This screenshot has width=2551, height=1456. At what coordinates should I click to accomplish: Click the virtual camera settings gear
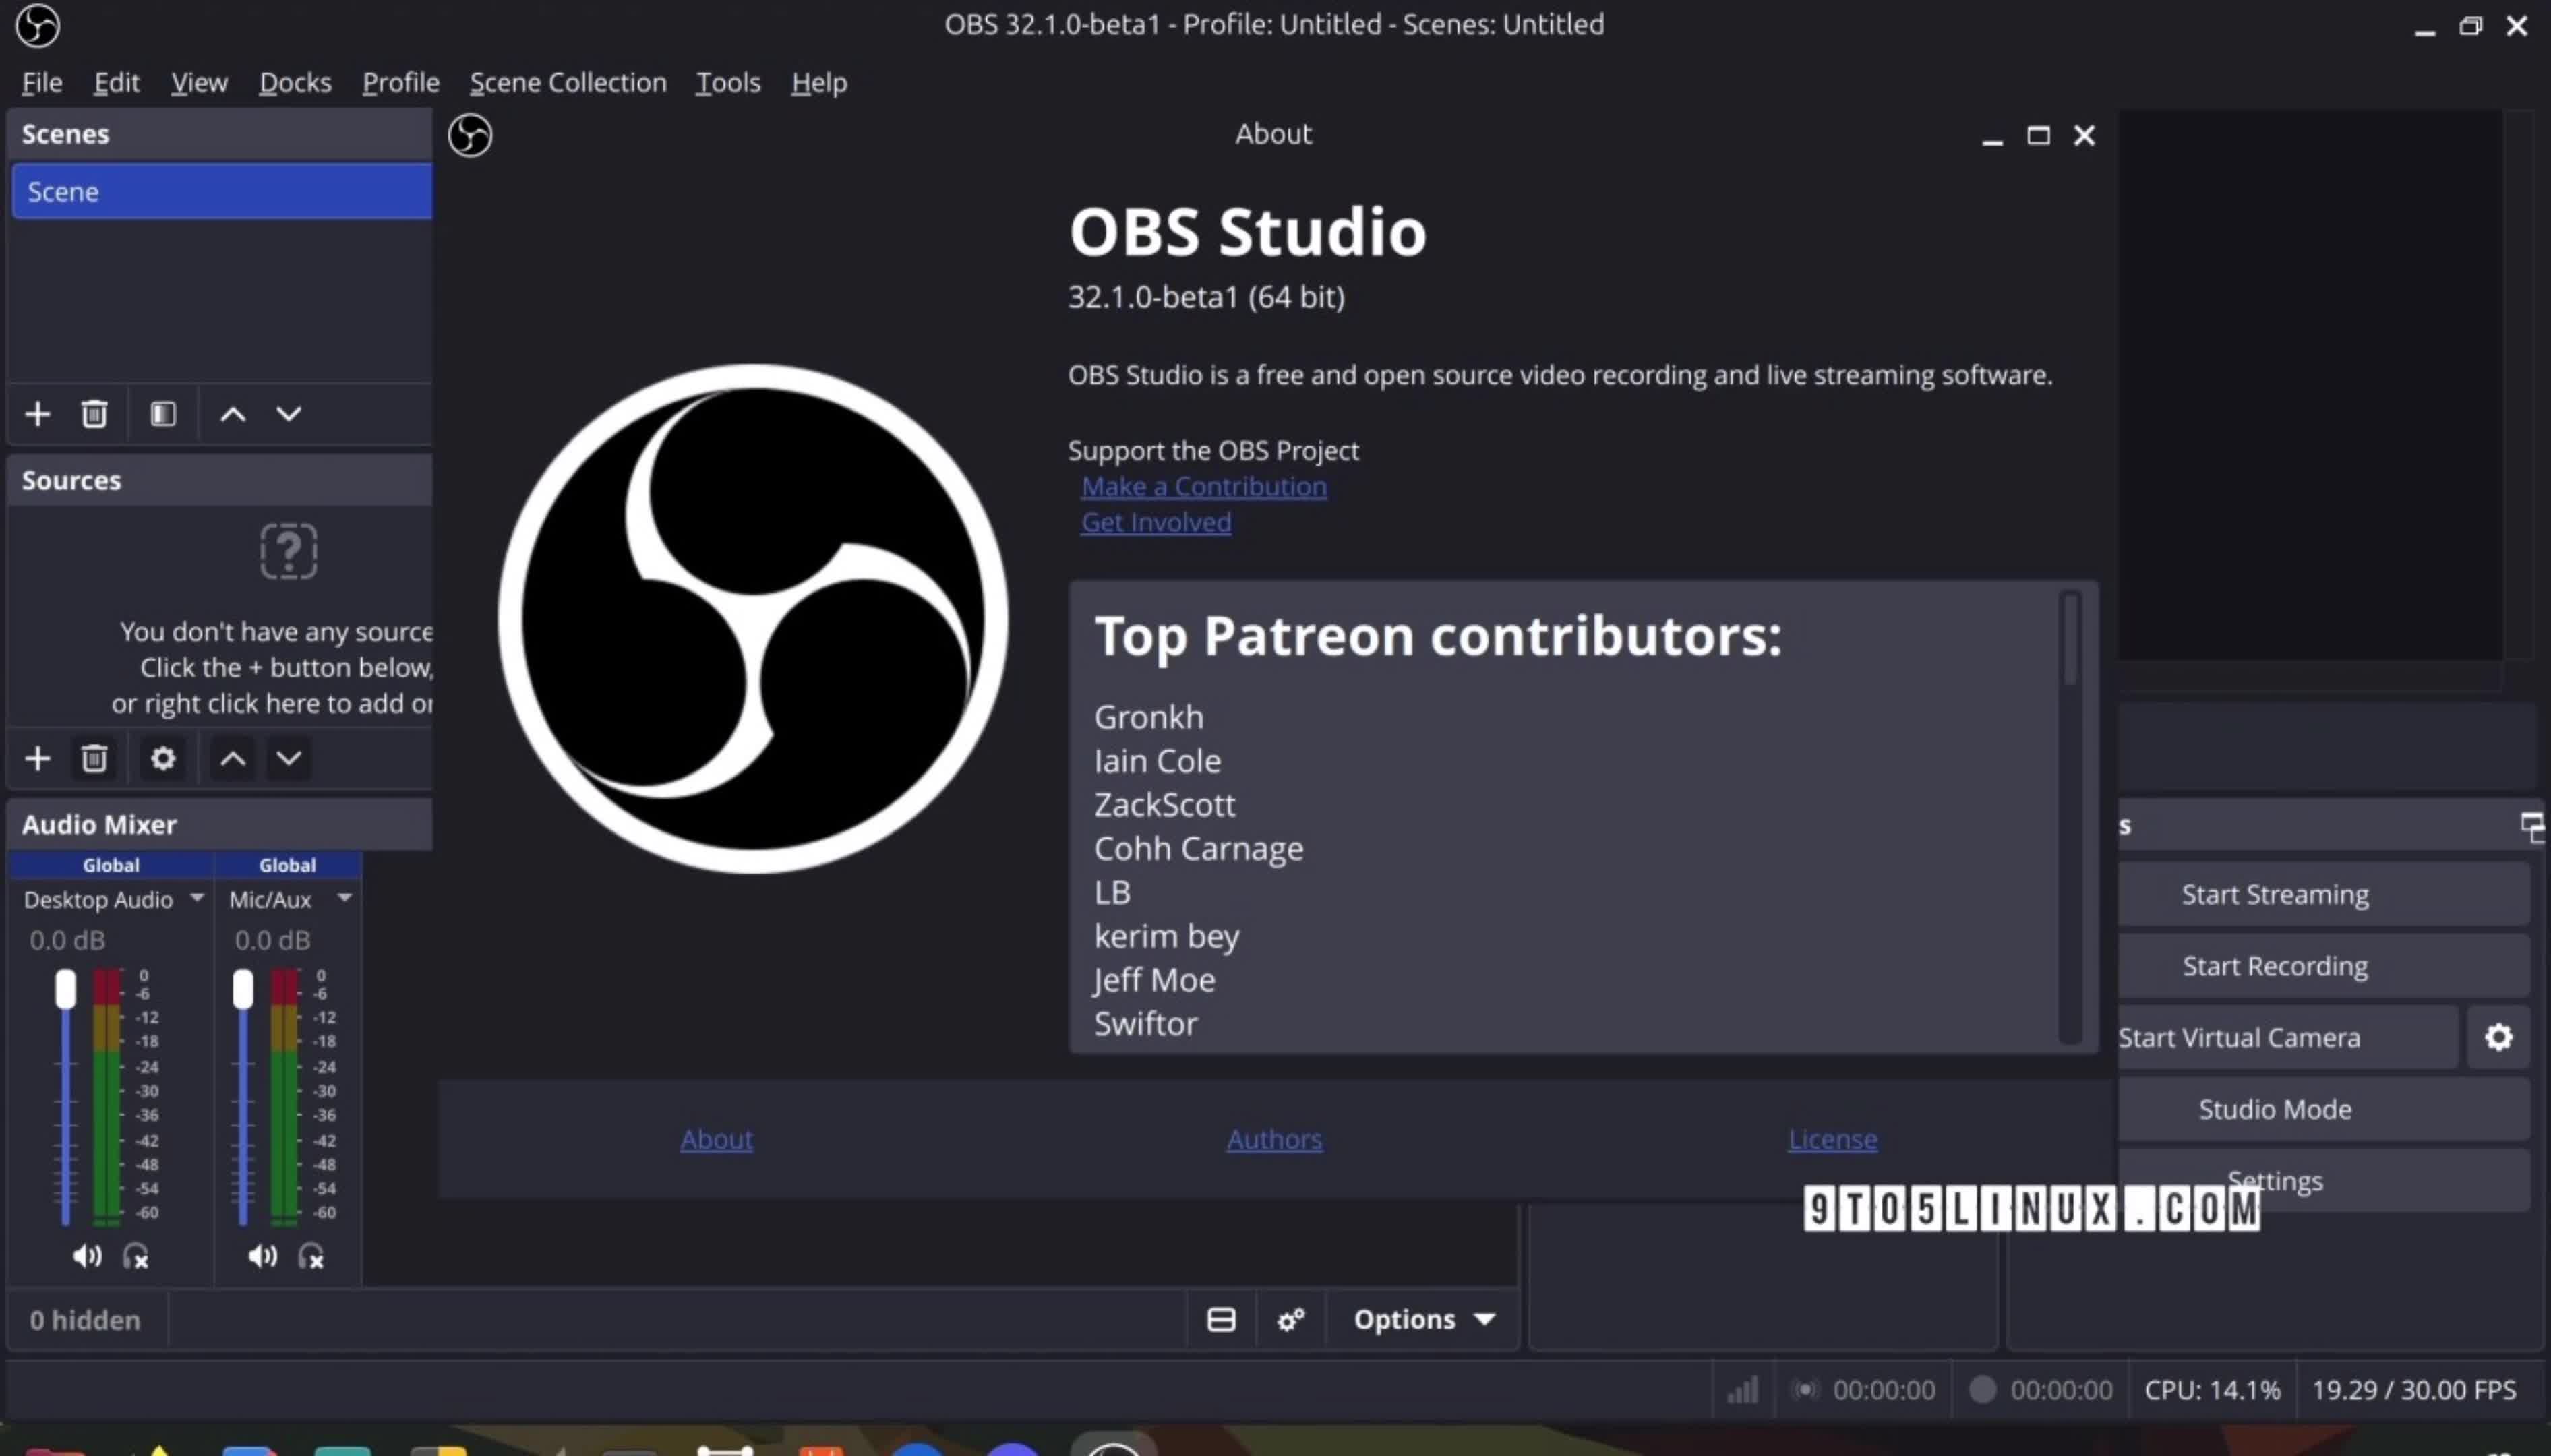2498,1037
